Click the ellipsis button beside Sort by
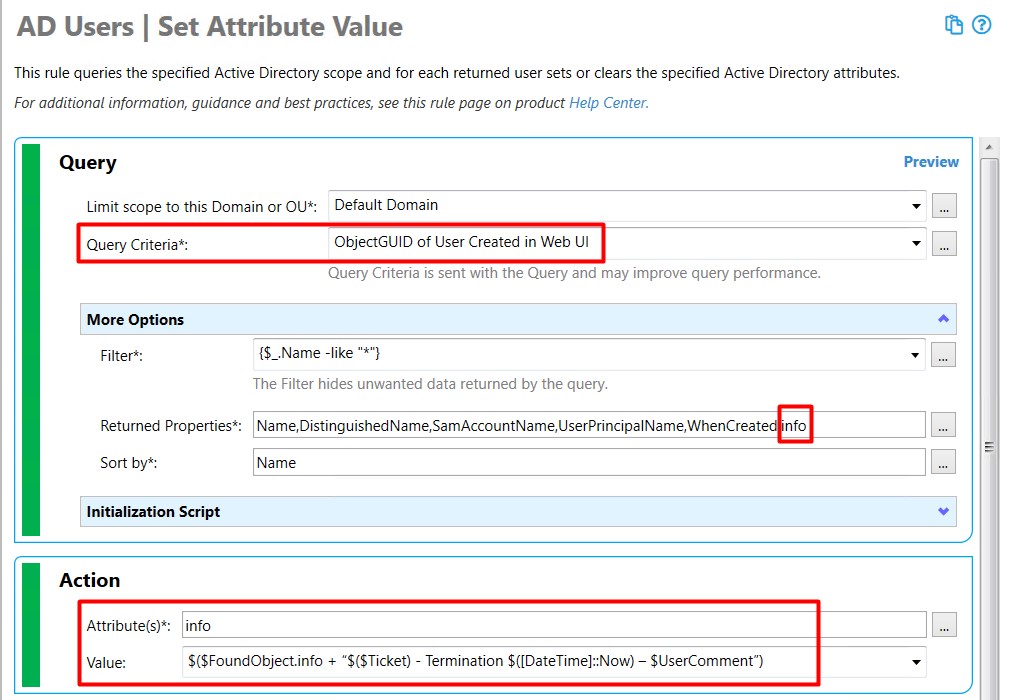1009x700 pixels. tap(943, 462)
